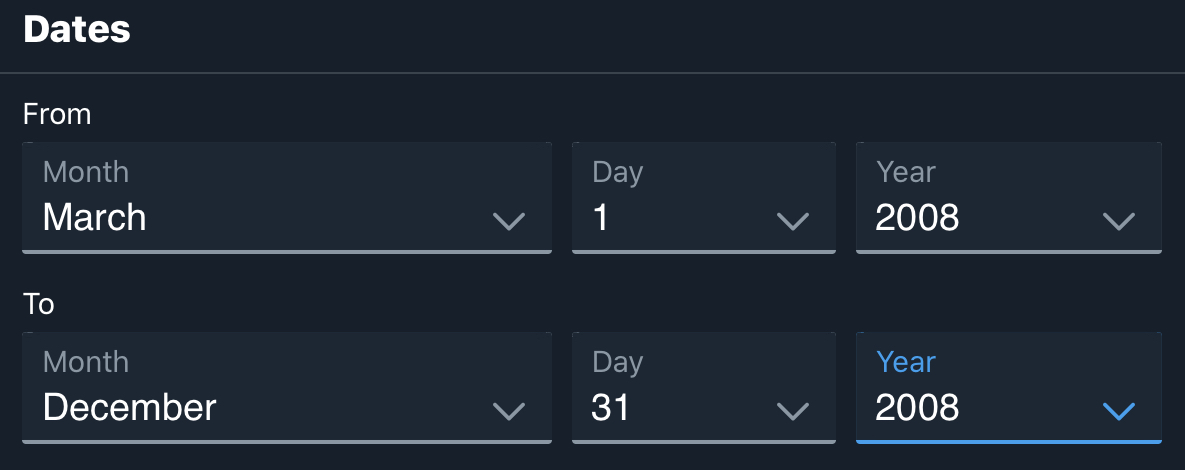Open the From Day dropdown showing 1

coord(703,198)
